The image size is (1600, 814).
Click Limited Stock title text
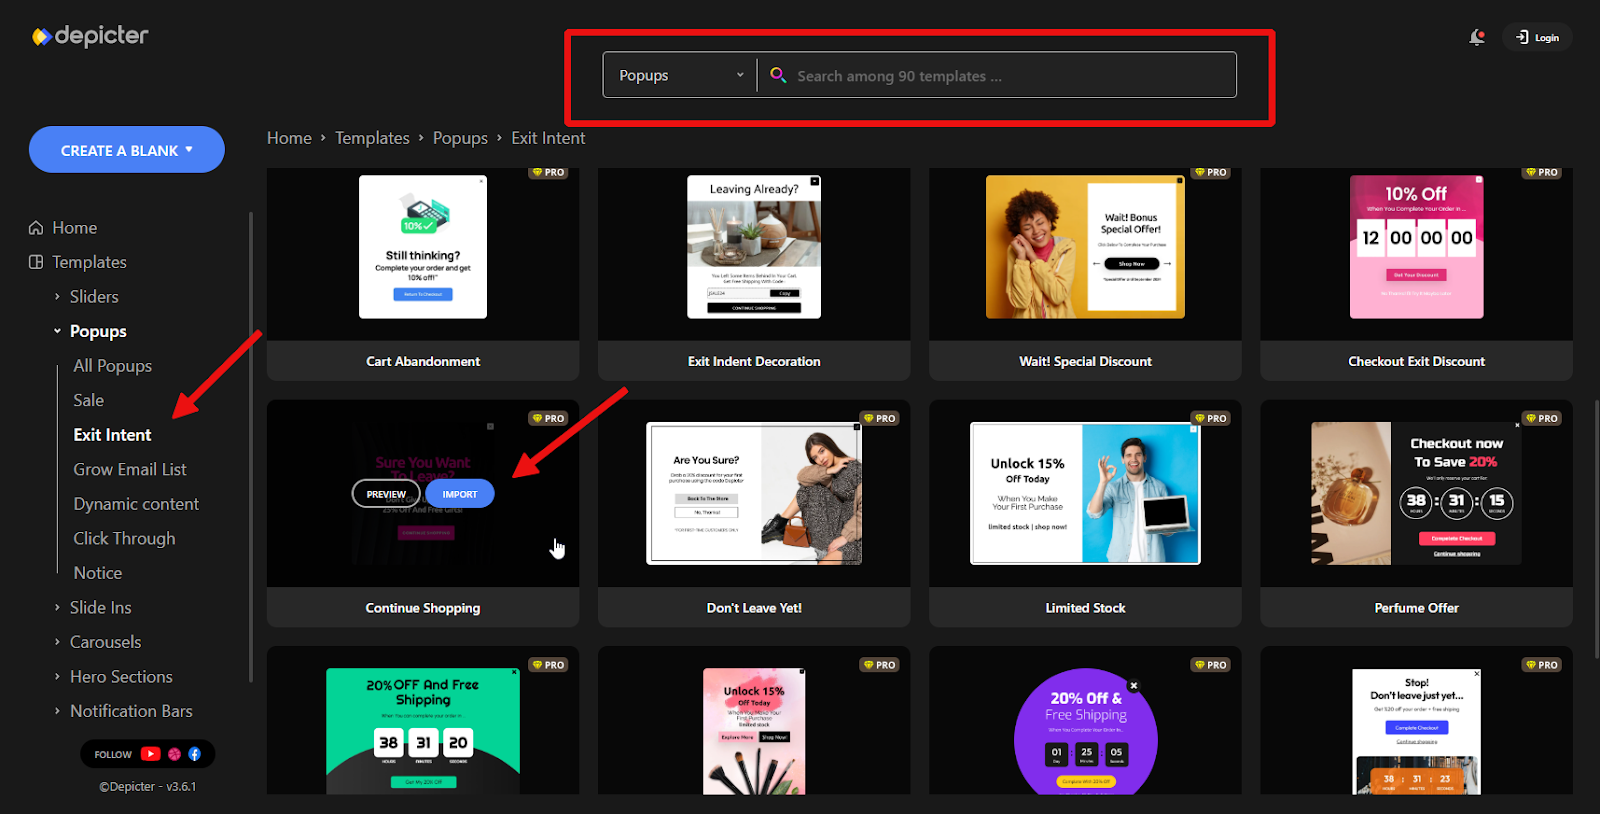(1085, 608)
